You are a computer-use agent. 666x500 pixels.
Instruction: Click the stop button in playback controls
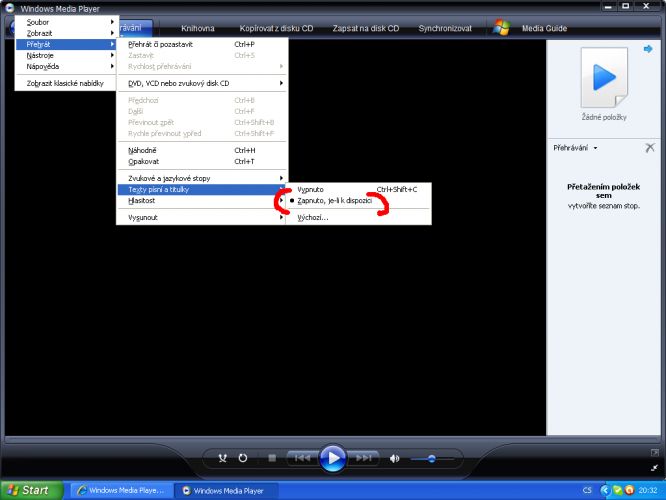[272, 458]
